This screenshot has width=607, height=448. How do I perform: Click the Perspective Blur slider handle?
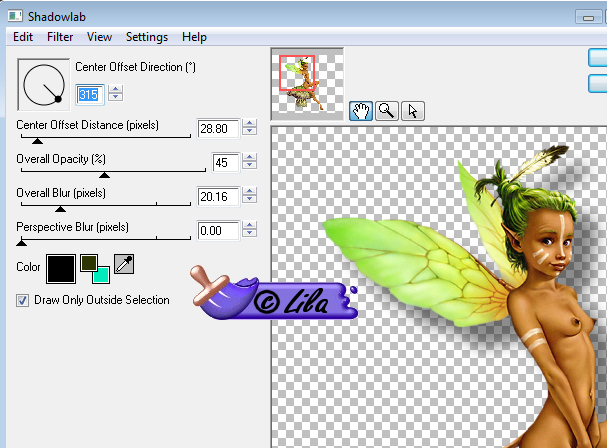(x=21, y=243)
